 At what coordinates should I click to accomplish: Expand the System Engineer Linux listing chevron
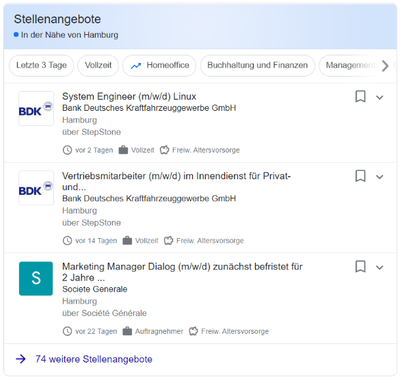379,97
